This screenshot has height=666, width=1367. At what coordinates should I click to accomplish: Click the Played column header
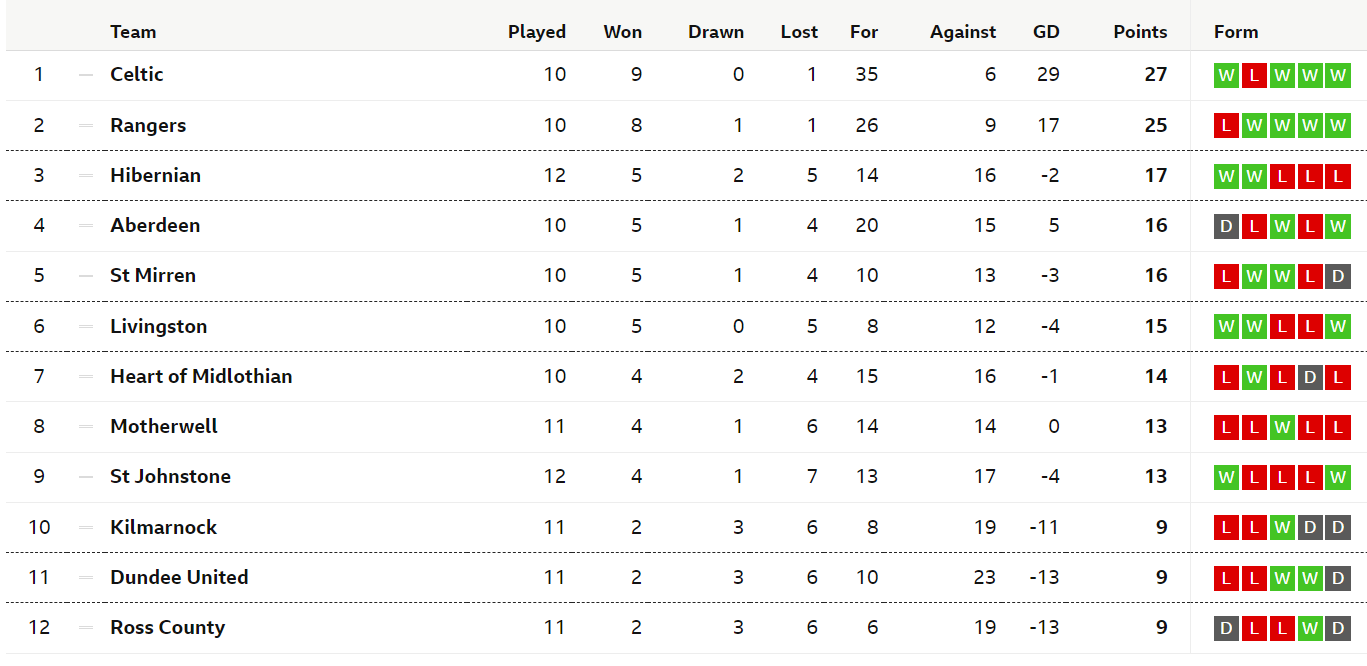click(x=537, y=32)
